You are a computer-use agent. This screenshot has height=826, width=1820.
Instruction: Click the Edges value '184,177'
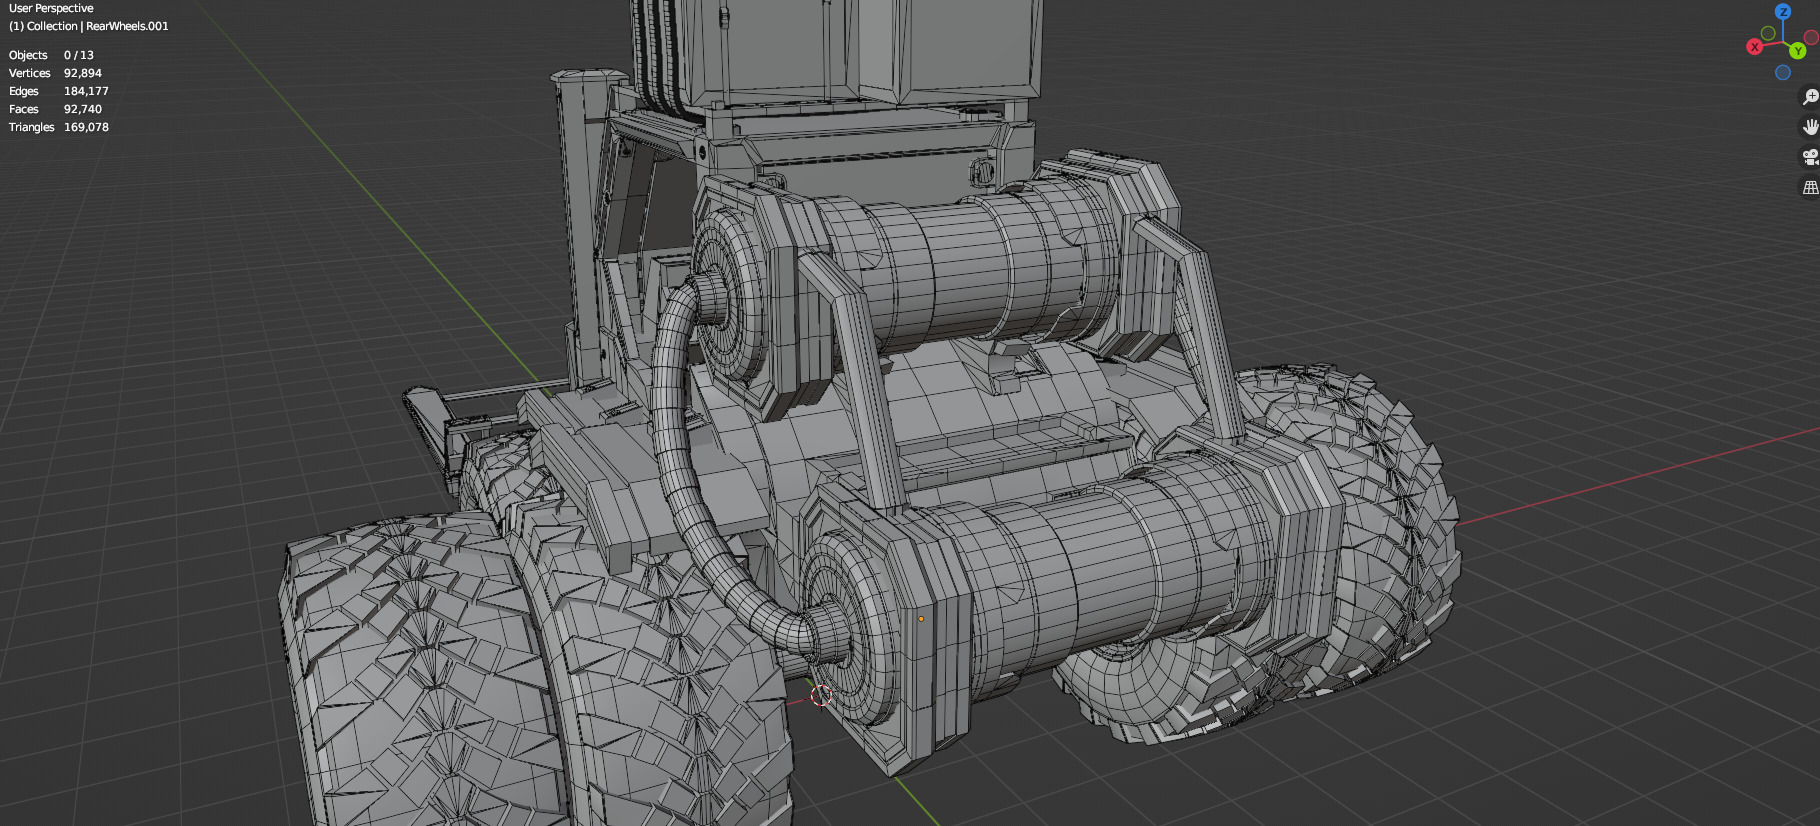pos(86,91)
